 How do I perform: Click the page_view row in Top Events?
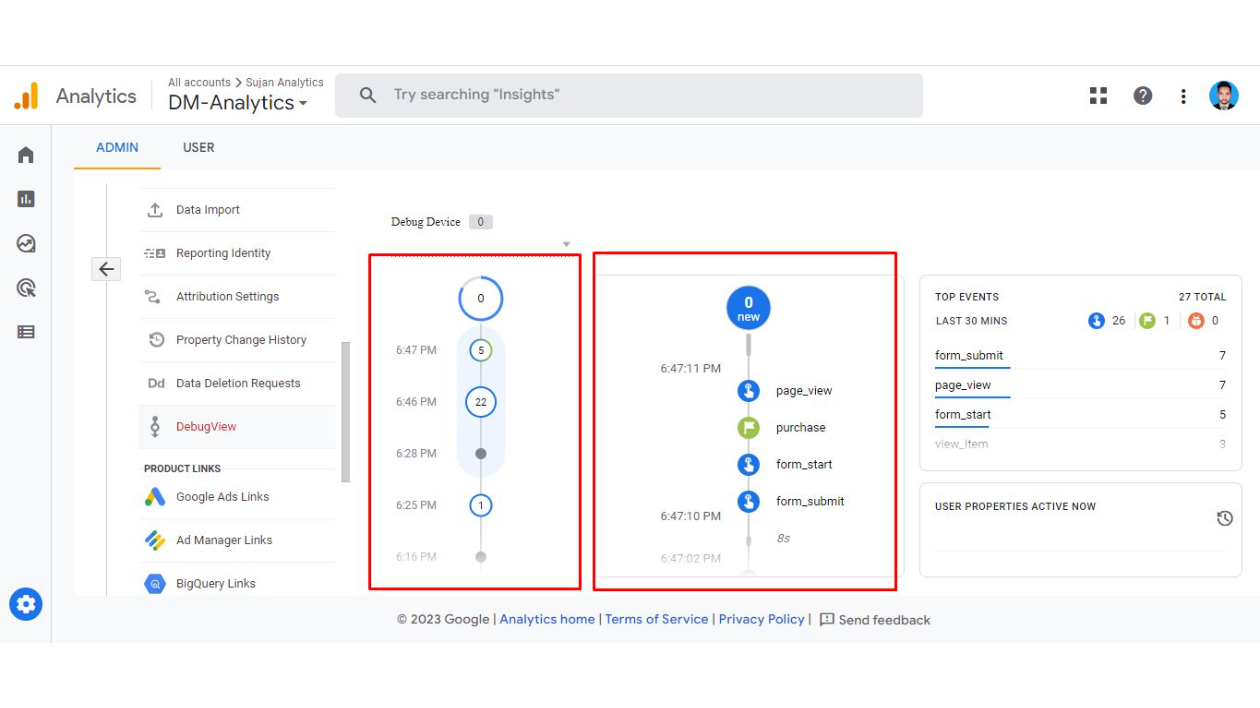1080,386
